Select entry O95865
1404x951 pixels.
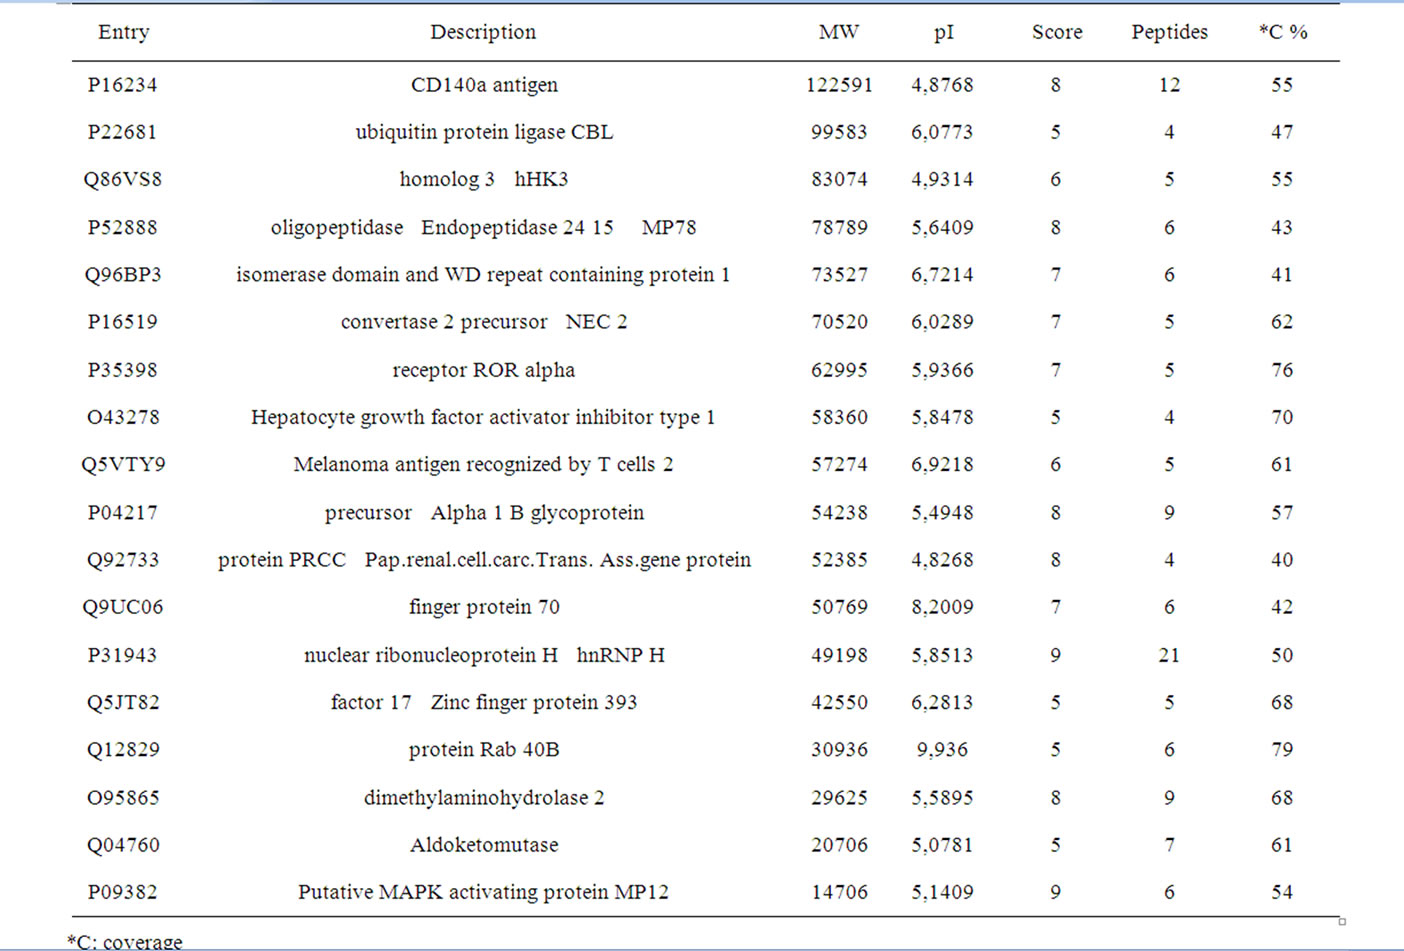pyautogui.click(x=122, y=798)
